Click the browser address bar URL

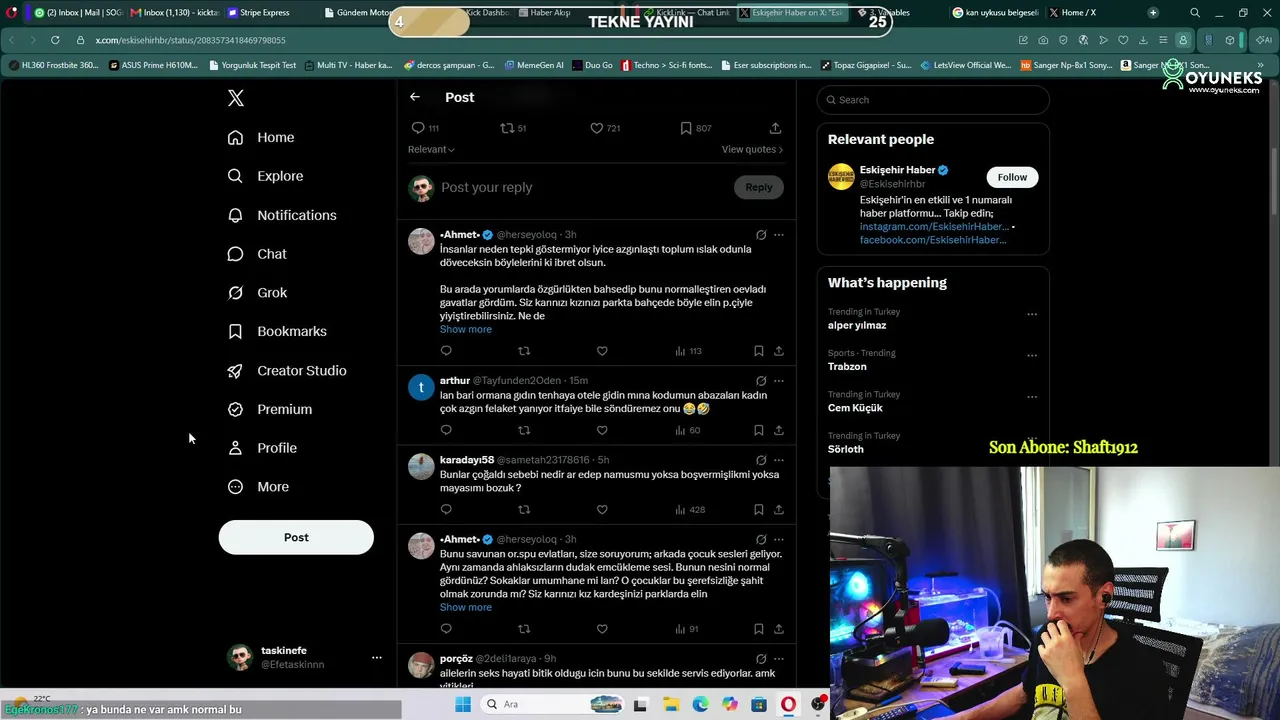pos(190,40)
